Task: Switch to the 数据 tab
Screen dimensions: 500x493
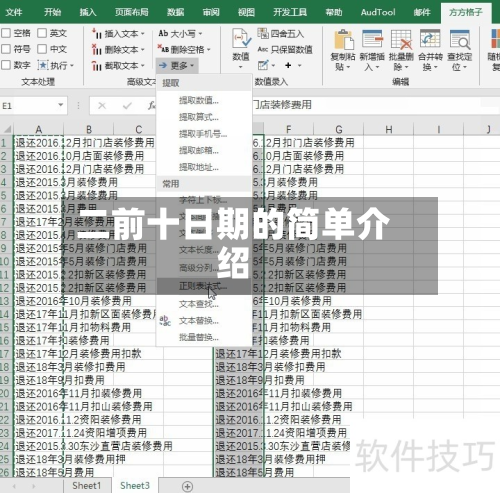Action: 176,12
